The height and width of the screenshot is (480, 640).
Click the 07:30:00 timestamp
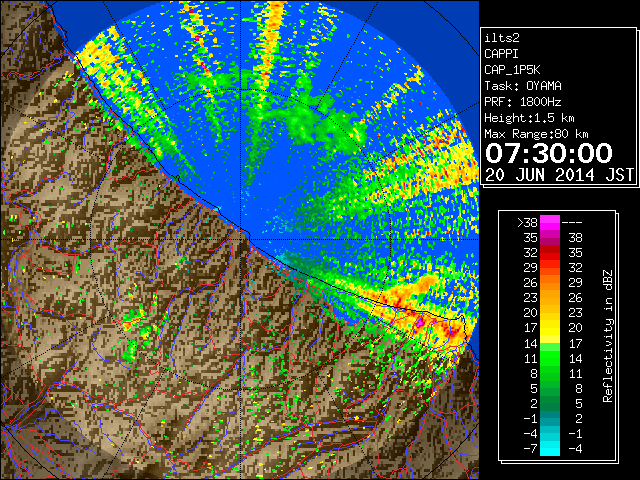[549, 153]
